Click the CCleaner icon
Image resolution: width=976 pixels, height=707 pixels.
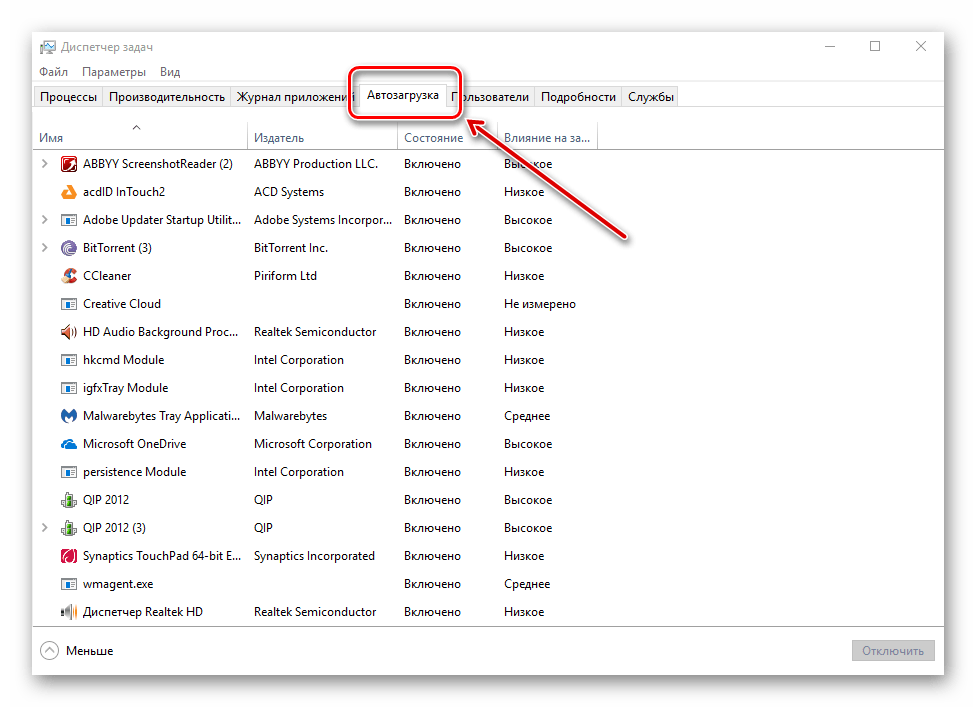tap(68, 276)
